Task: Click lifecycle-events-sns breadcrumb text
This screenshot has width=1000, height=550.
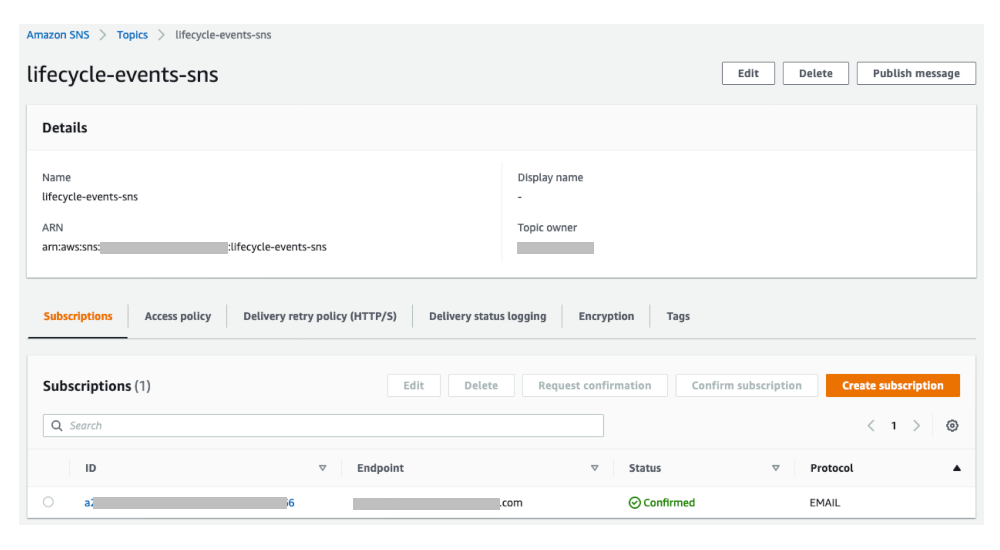Action: (x=223, y=34)
